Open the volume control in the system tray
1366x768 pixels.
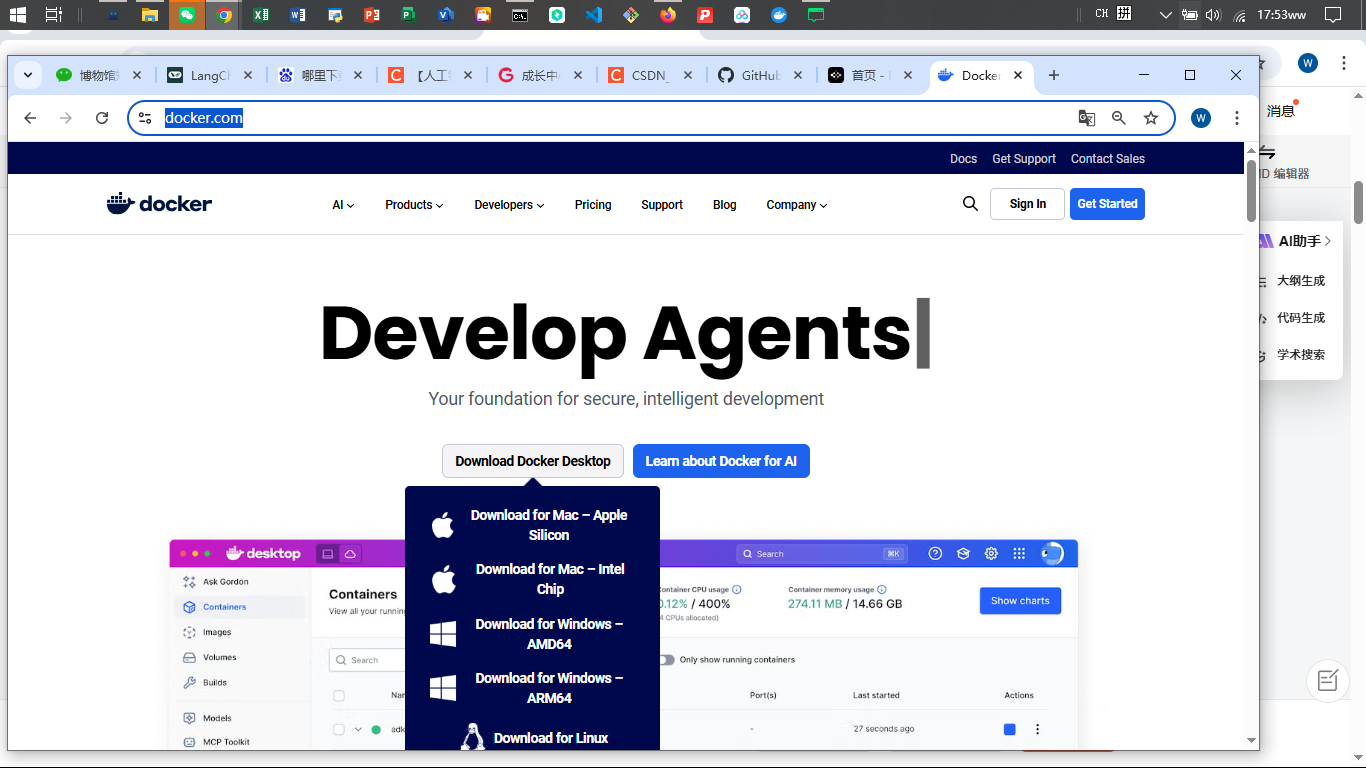[x=1214, y=15]
